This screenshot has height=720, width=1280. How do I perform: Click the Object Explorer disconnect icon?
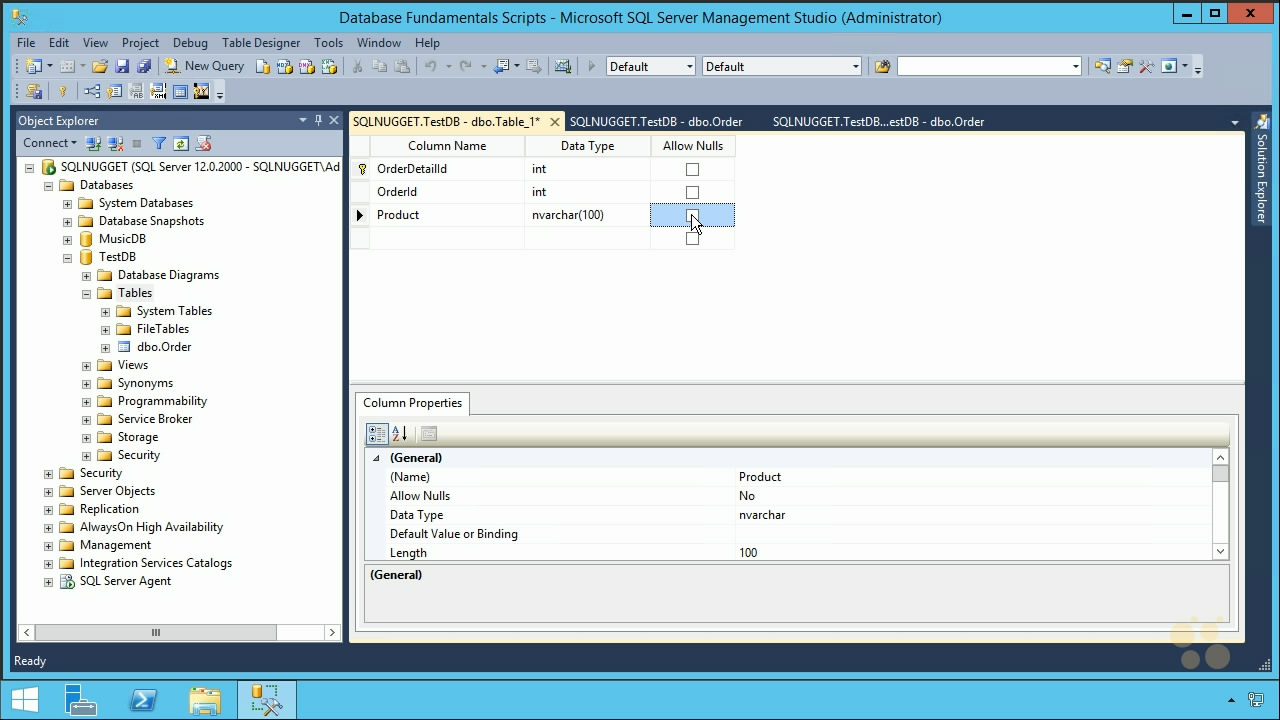point(115,144)
